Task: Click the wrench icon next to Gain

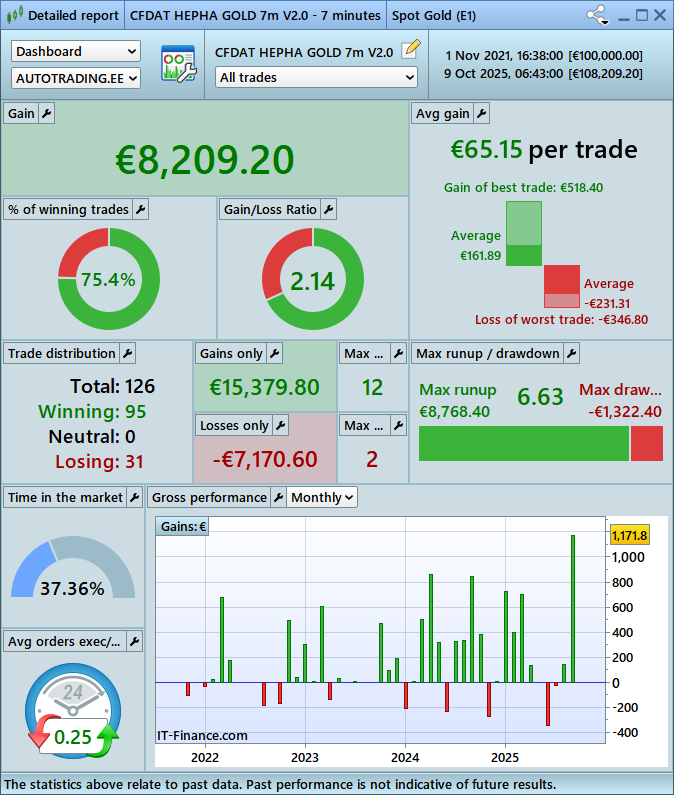Action: (x=47, y=114)
